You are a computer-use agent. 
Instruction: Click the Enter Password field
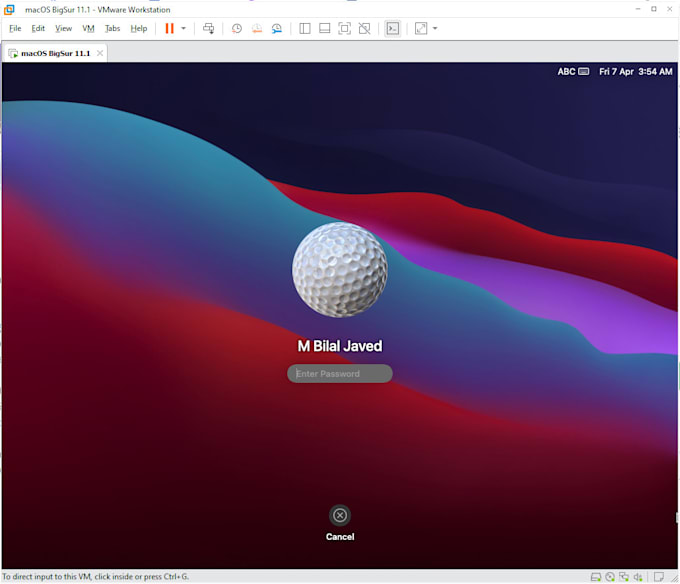[340, 374]
